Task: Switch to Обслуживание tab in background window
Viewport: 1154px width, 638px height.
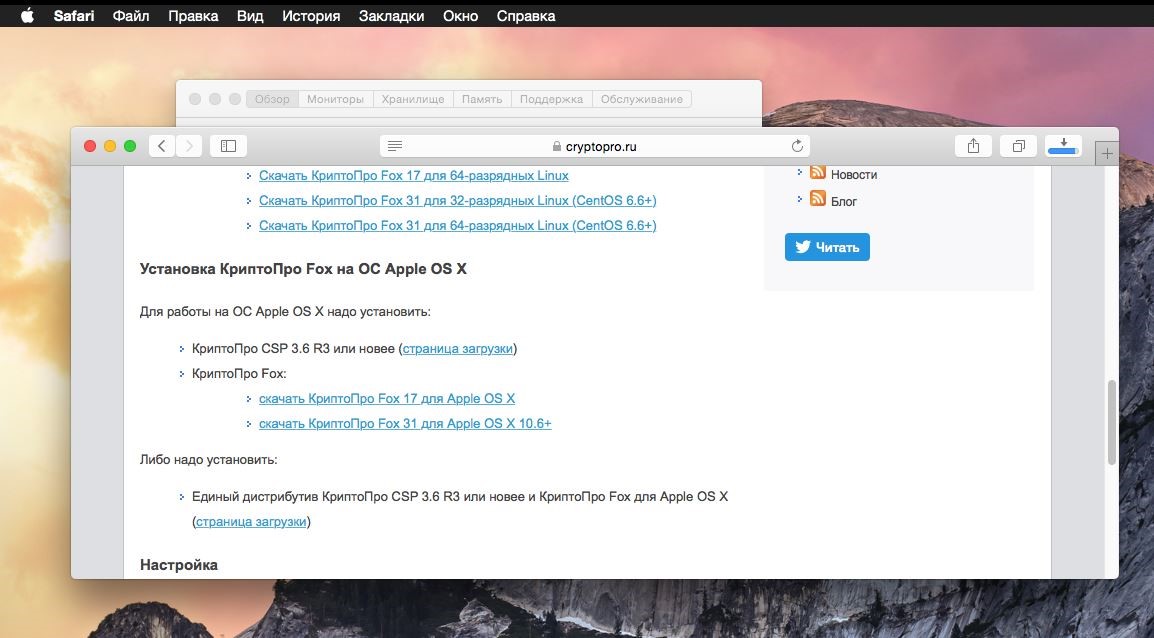Action: click(x=642, y=99)
